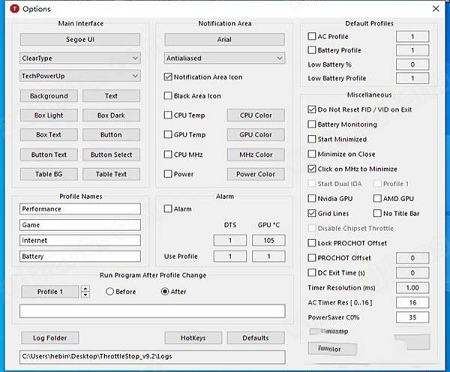This screenshot has width=450, height=372.
Task: Click the Game profile name field
Action: coord(80,225)
